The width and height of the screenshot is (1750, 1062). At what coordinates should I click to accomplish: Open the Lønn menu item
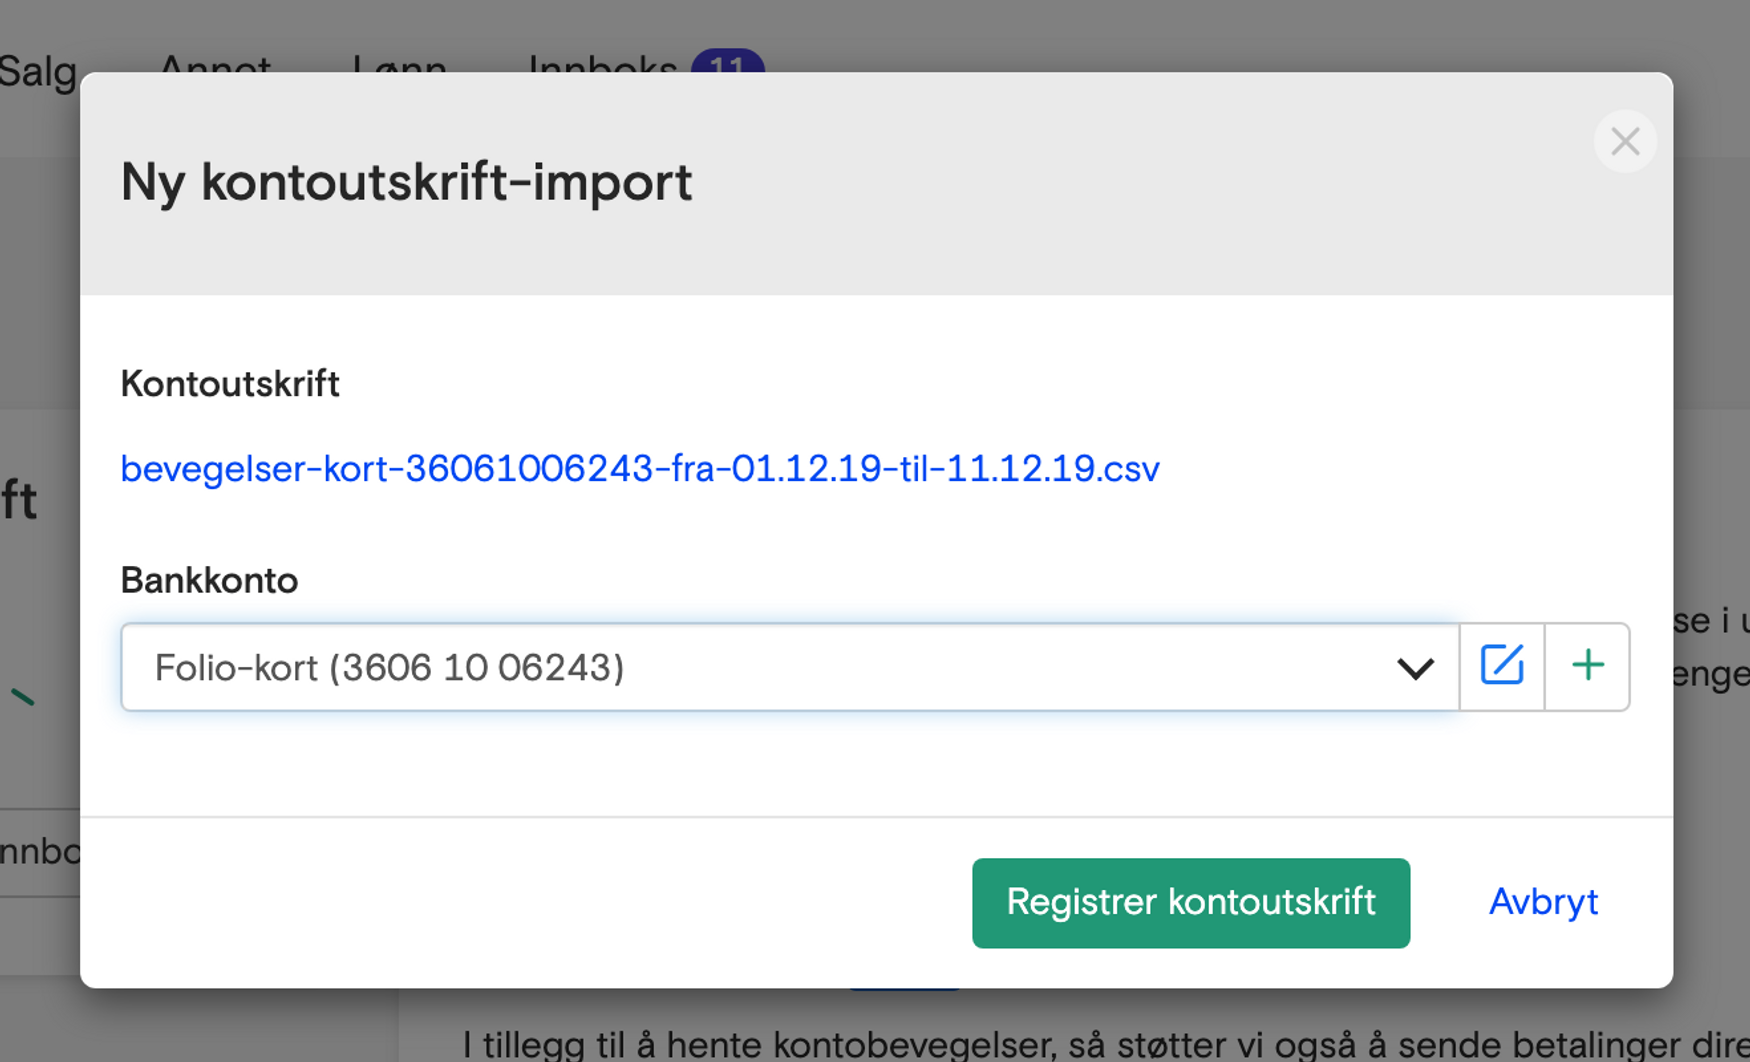coord(399,62)
